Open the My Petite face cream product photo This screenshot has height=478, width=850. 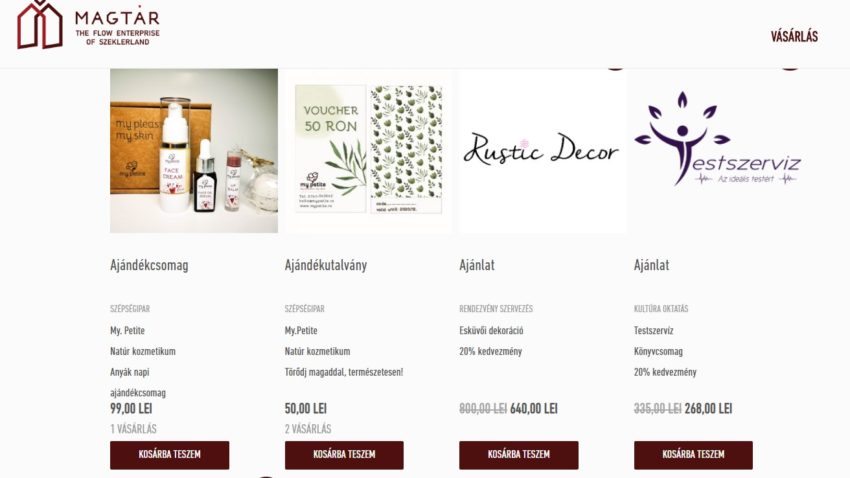click(194, 151)
